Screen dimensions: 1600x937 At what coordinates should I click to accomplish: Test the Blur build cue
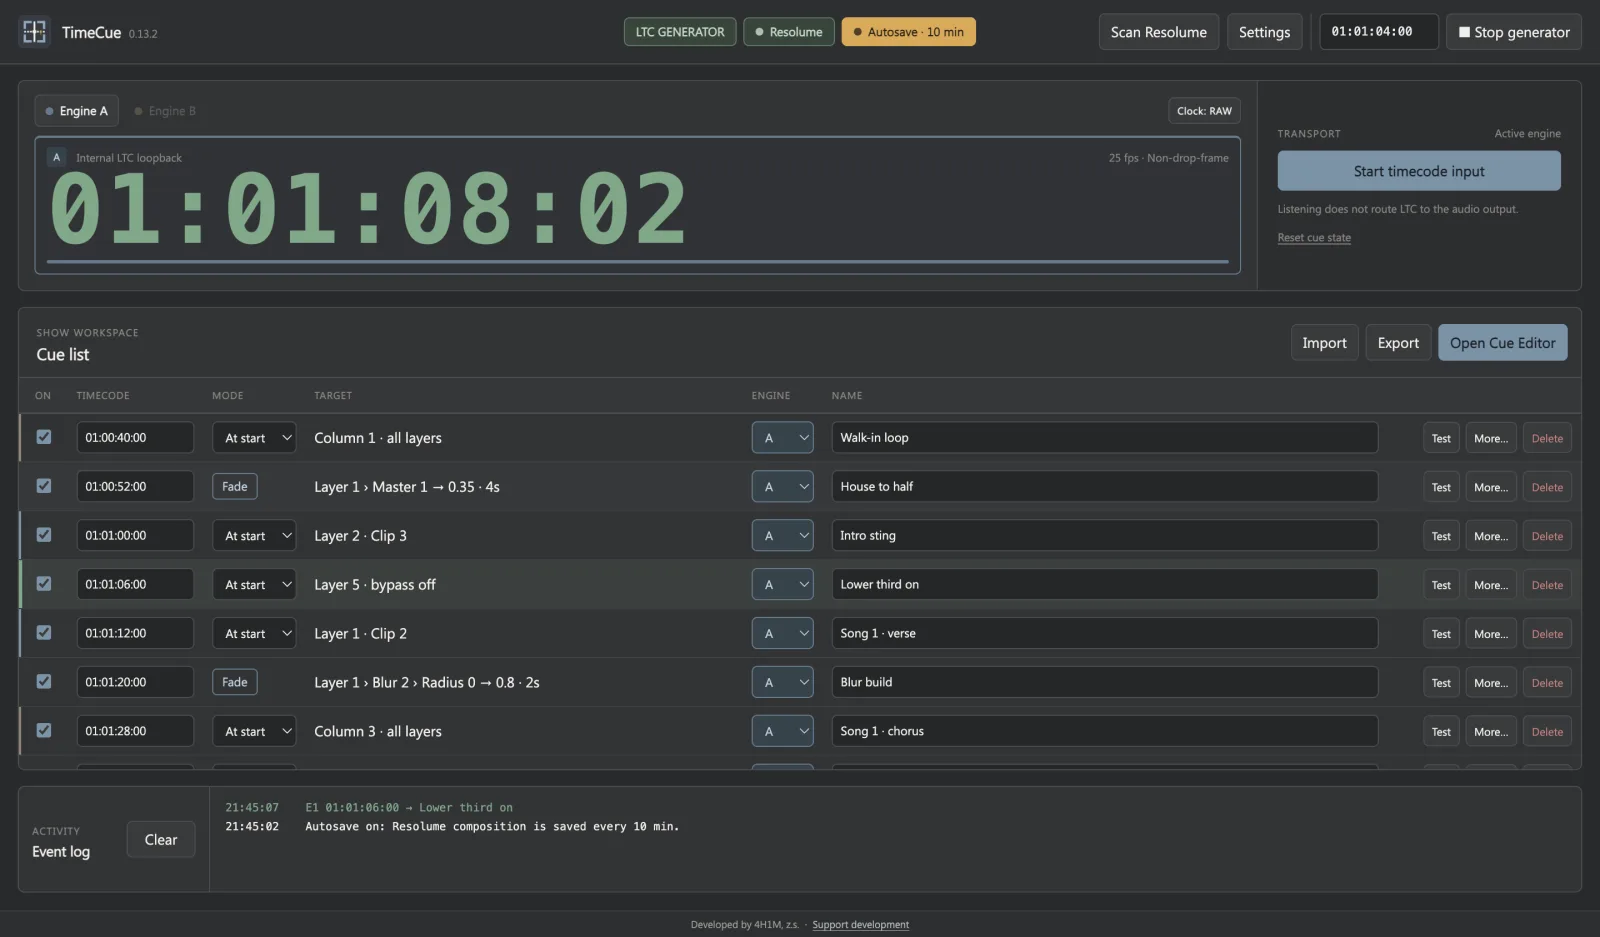1441,683
